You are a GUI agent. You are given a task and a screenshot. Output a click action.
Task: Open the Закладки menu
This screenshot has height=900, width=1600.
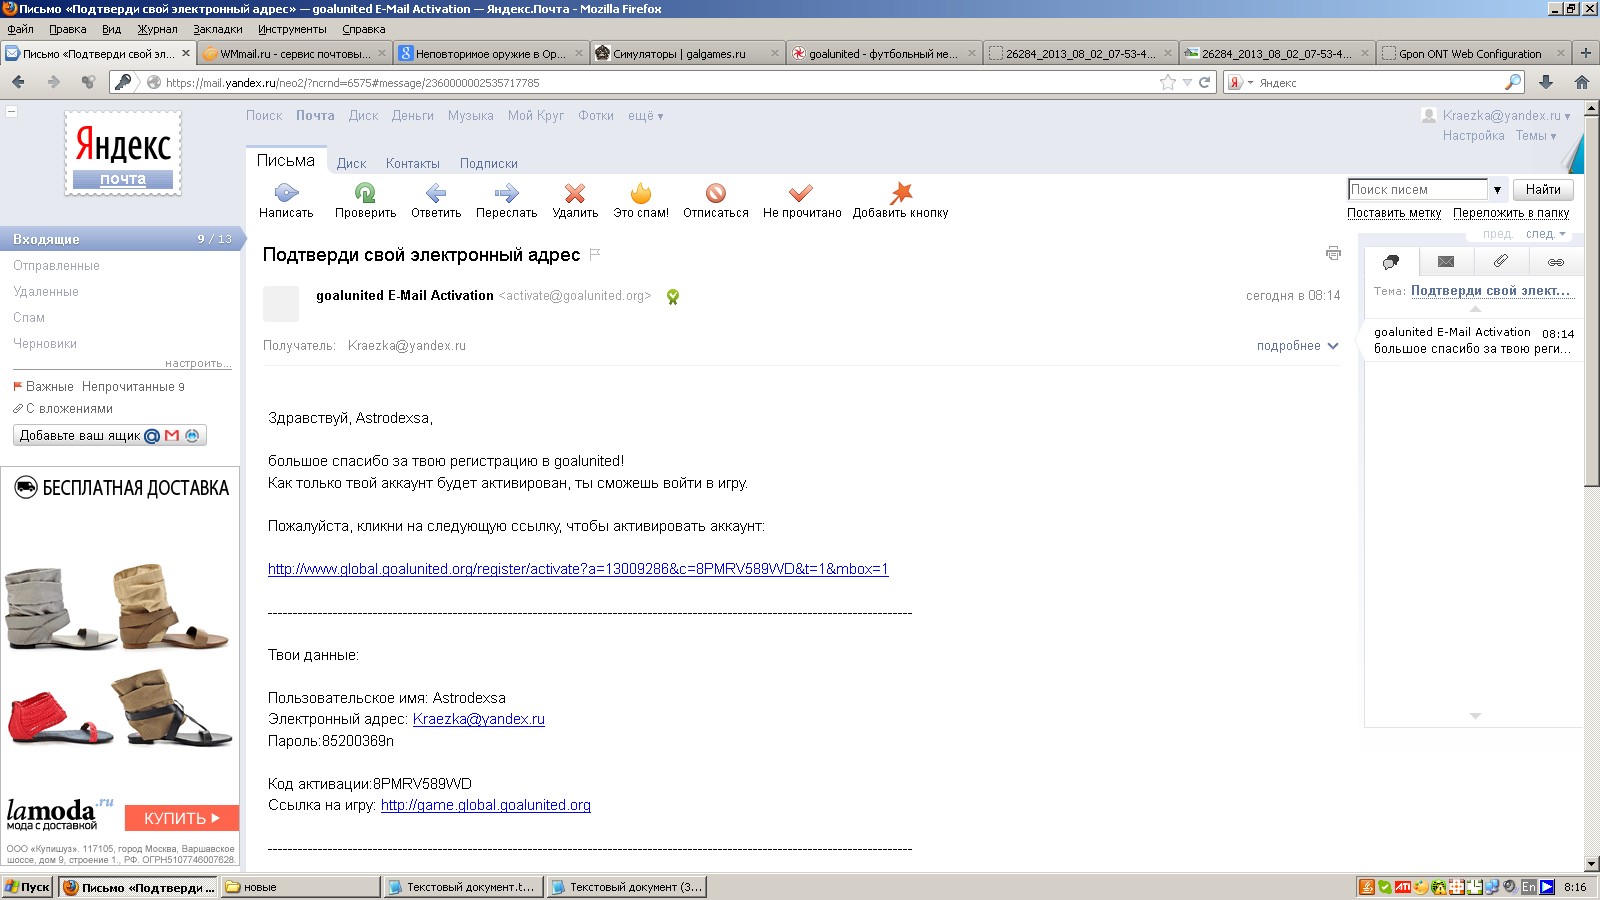[218, 29]
